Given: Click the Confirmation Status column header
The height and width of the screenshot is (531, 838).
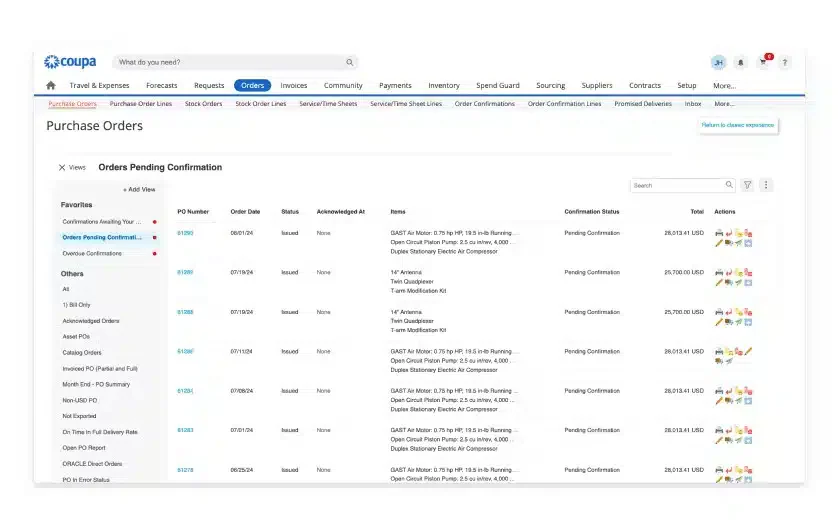Looking at the screenshot, I should pyautogui.click(x=592, y=212).
